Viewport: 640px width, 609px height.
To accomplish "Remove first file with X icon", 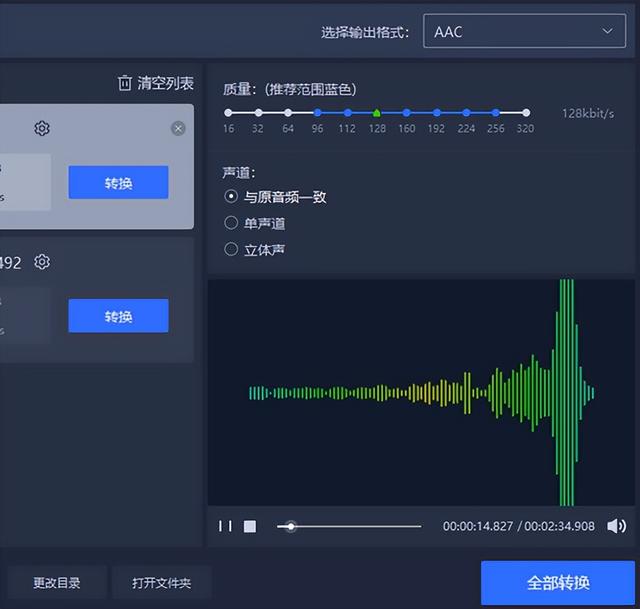I will coord(178,128).
